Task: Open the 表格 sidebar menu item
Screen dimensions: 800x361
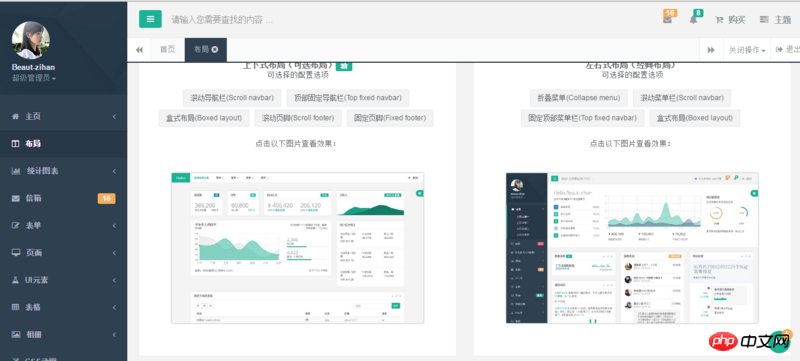Action: tap(63, 307)
